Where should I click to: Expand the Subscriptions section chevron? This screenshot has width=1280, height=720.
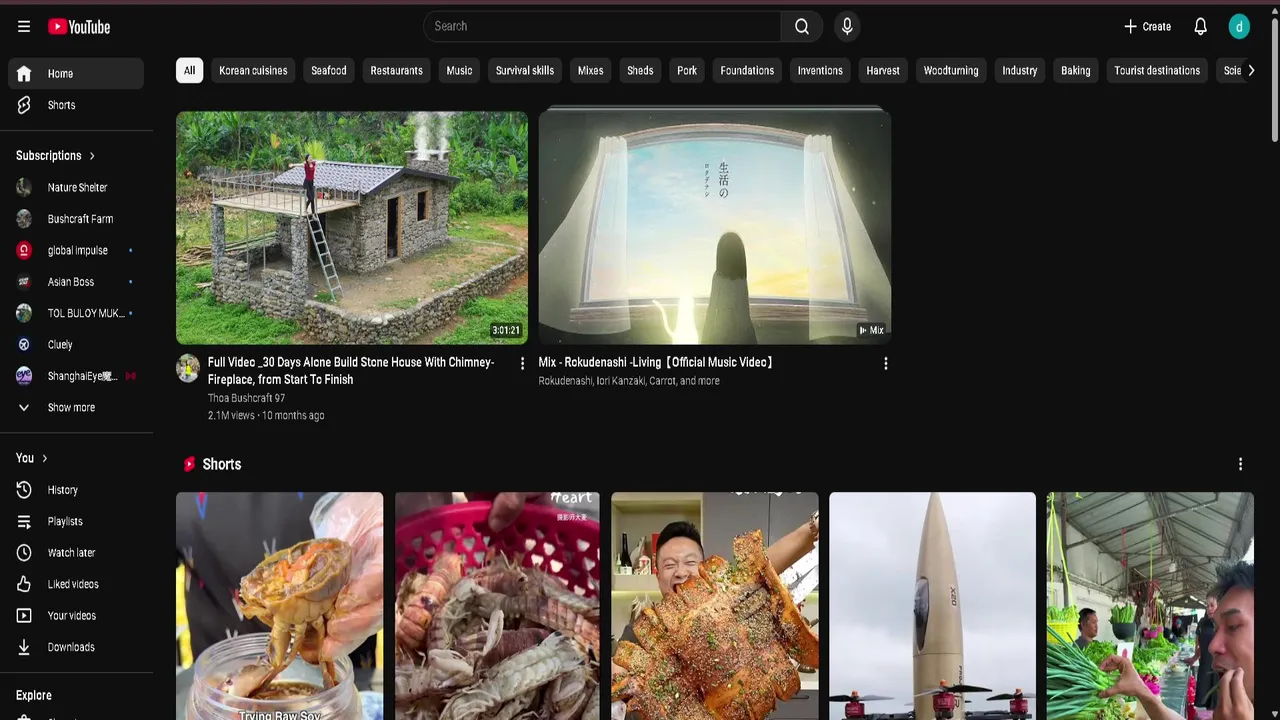[x=92, y=156]
